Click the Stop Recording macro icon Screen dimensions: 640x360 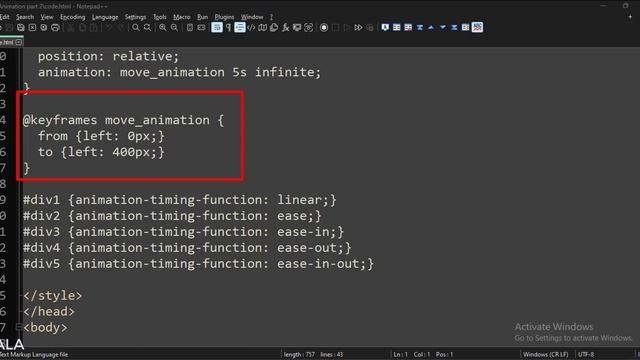click(335, 27)
